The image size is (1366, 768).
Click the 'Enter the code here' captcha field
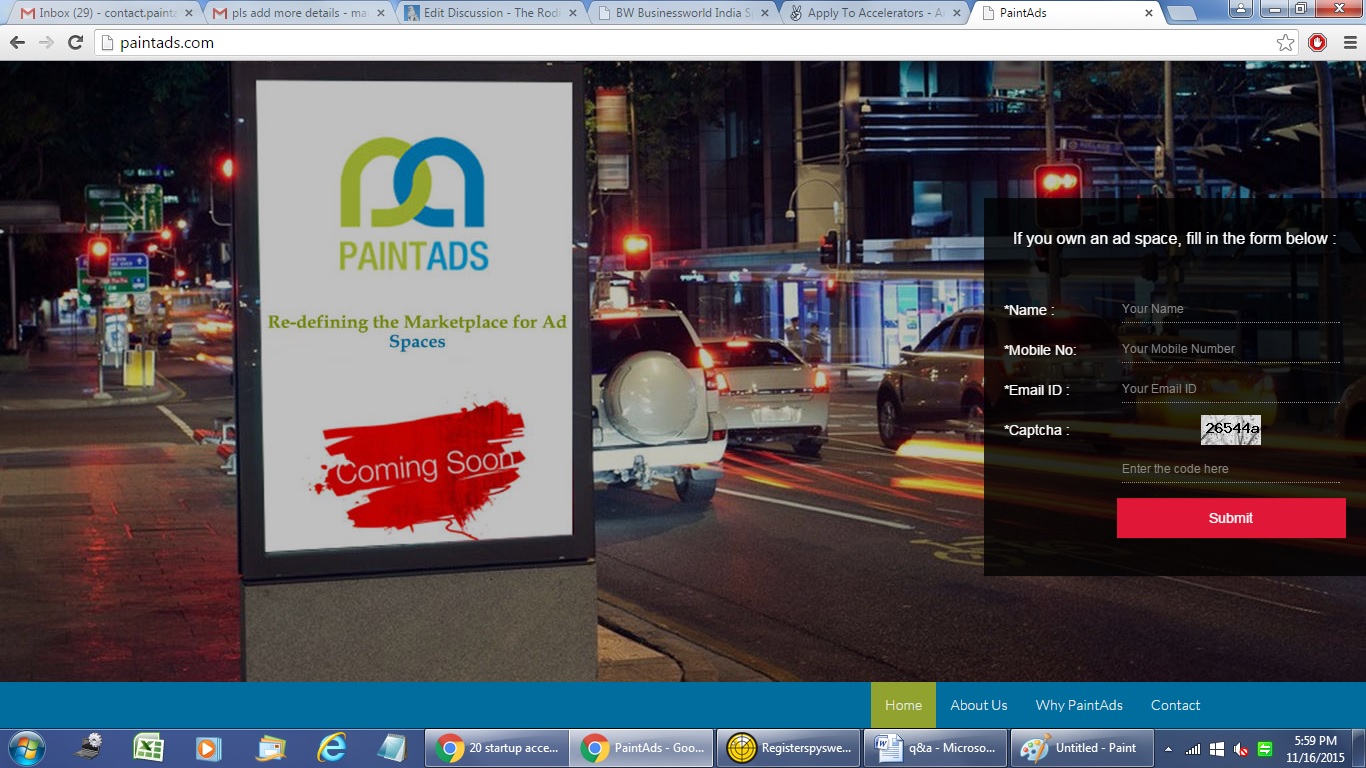point(1230,469)
